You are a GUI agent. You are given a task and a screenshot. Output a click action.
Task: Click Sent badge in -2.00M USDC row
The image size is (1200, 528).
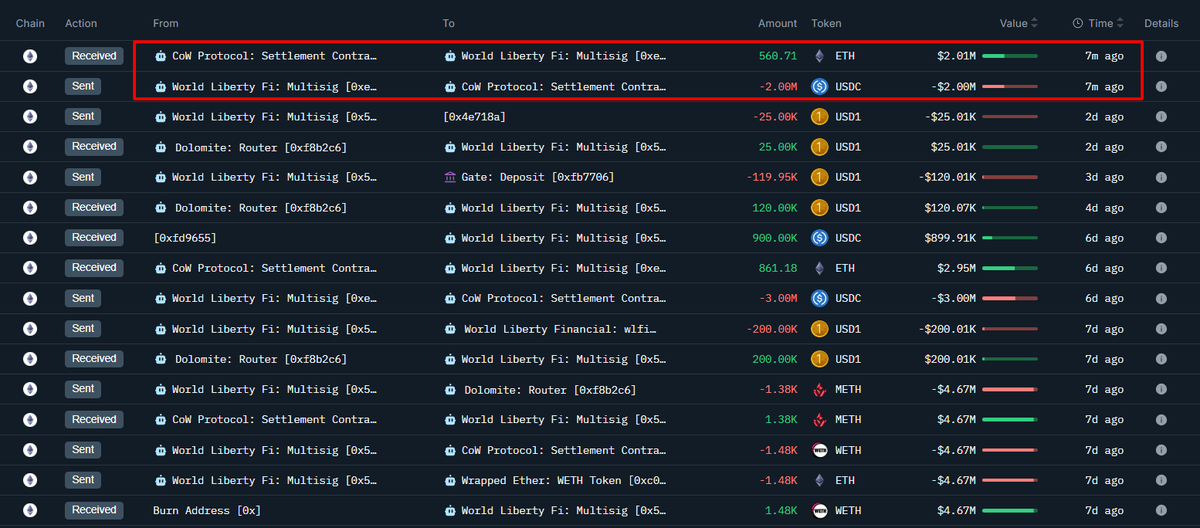click(84, 86)
